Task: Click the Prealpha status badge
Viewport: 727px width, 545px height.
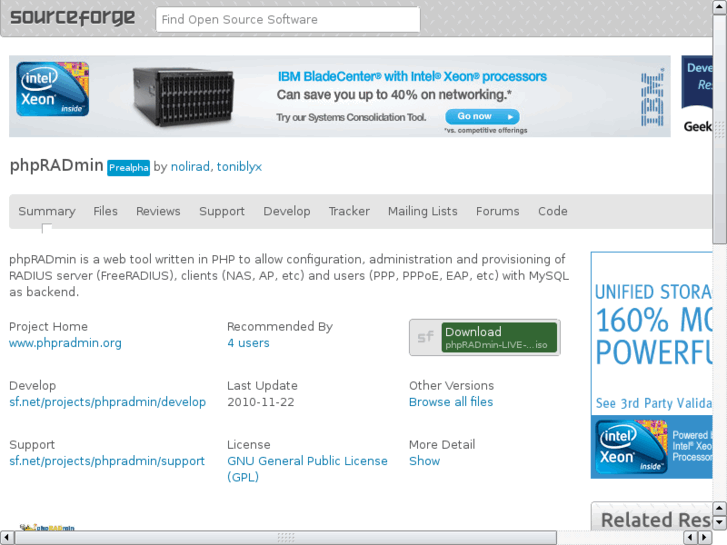Action: [128, 167]
